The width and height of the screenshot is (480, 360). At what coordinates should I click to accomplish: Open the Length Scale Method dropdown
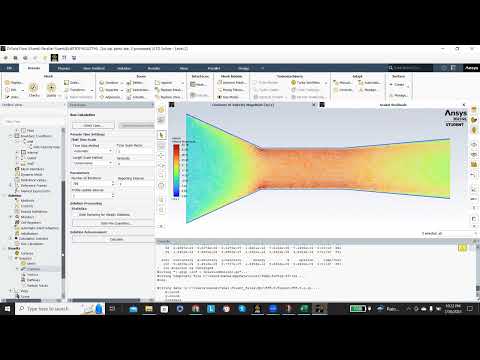[93, 163]
